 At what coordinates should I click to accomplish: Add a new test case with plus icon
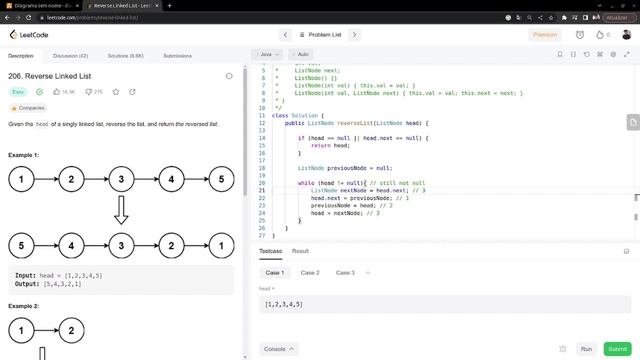coord(368,273)
